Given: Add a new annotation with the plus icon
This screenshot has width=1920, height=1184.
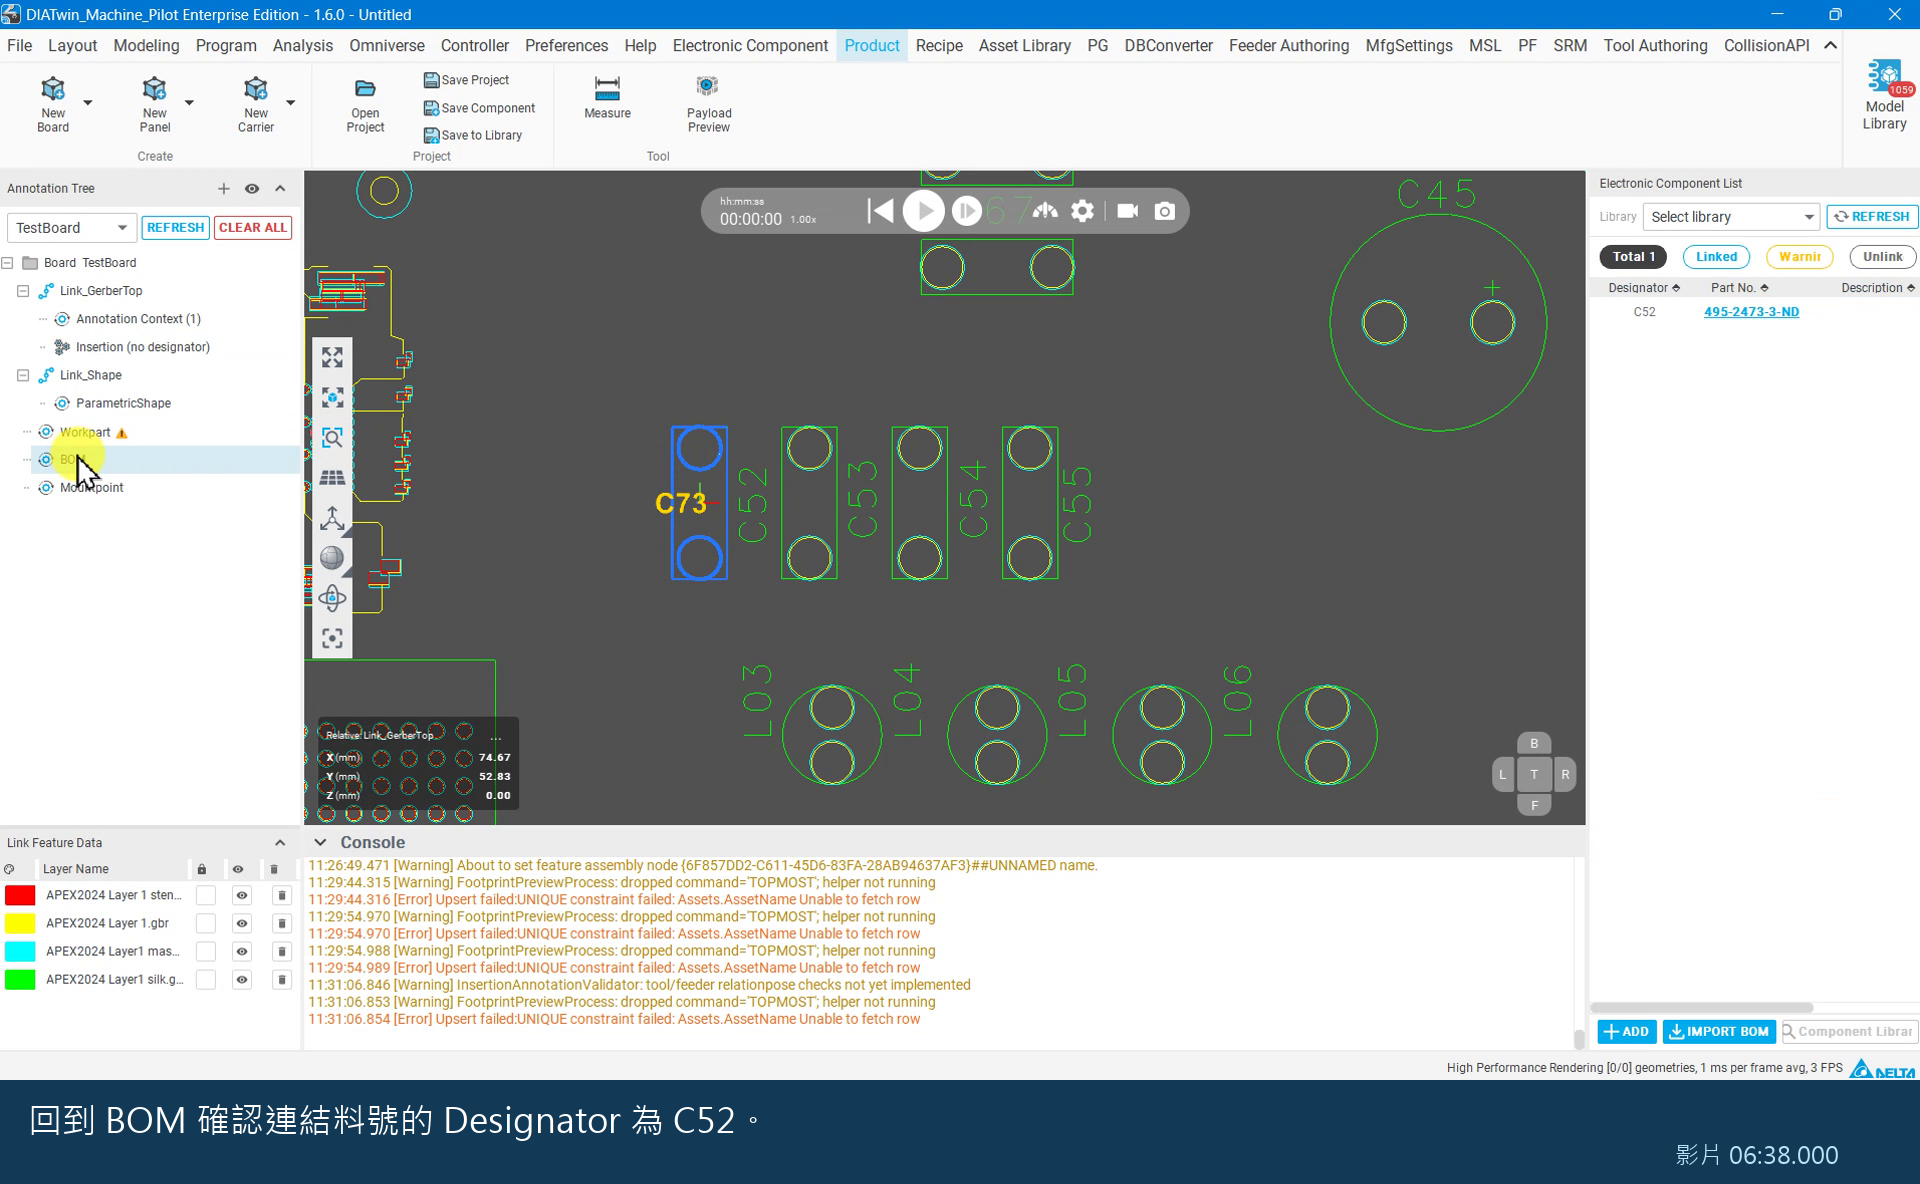Looking at the screenshot, I should coord(224,188).
